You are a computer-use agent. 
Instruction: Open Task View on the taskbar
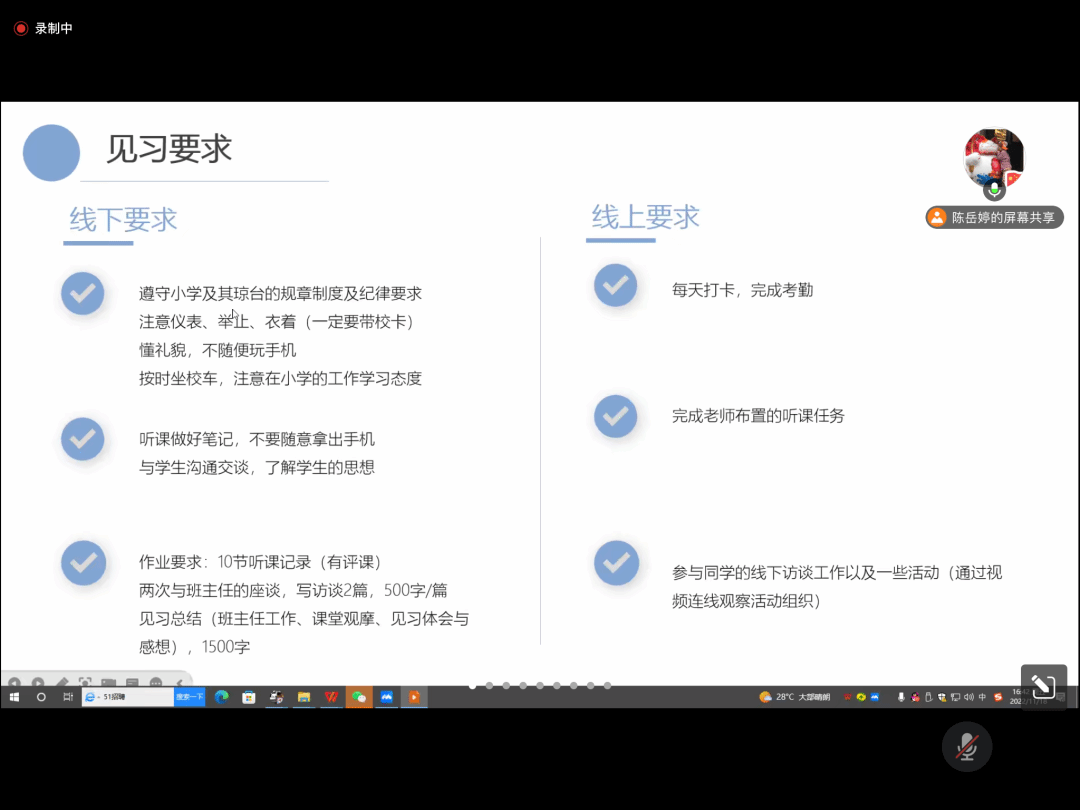[x=67, y=697]
